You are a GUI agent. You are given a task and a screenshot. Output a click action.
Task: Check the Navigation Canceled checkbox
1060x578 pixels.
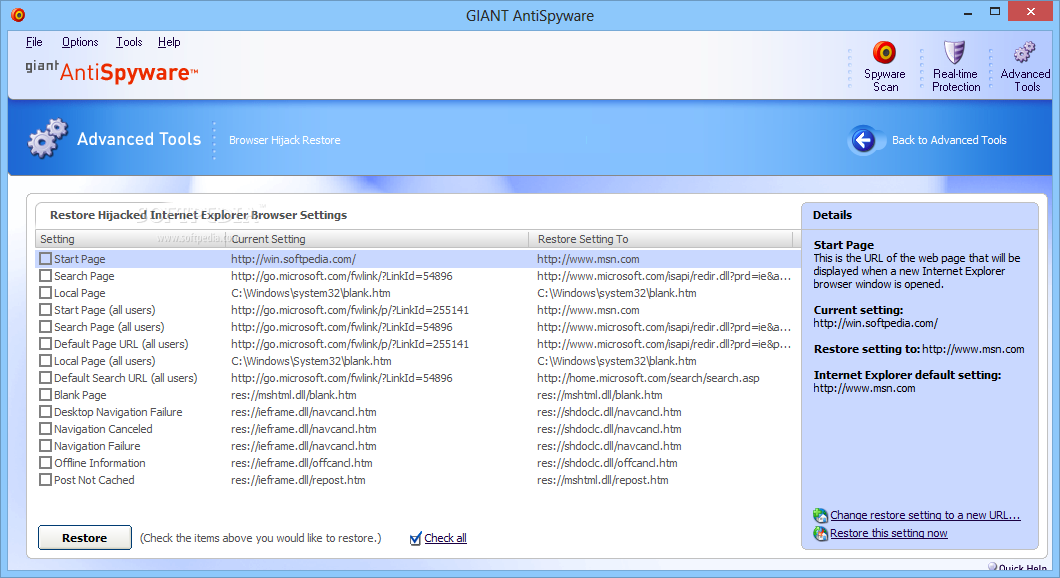45,429
